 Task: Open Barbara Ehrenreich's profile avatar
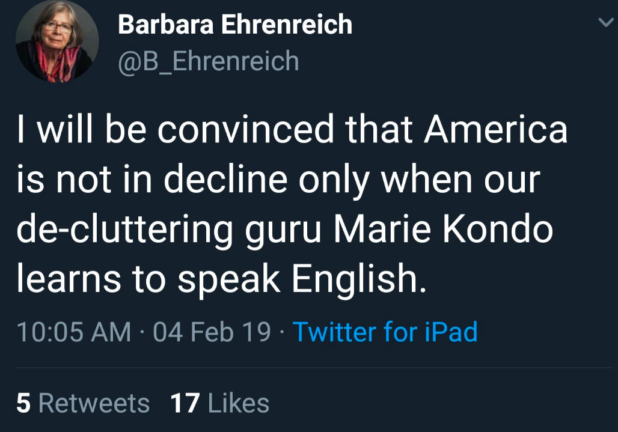point(54,46)
